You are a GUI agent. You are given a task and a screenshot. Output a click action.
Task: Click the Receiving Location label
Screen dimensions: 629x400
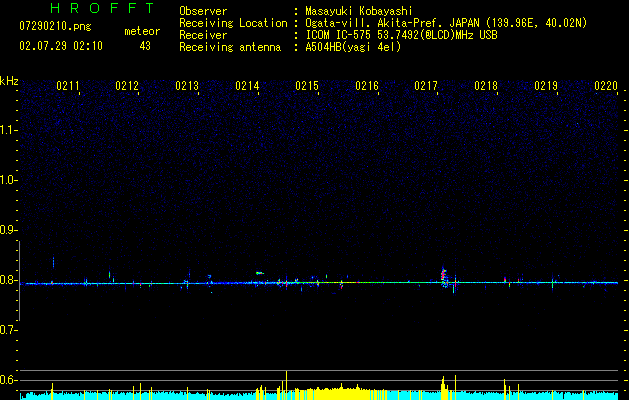233,23
